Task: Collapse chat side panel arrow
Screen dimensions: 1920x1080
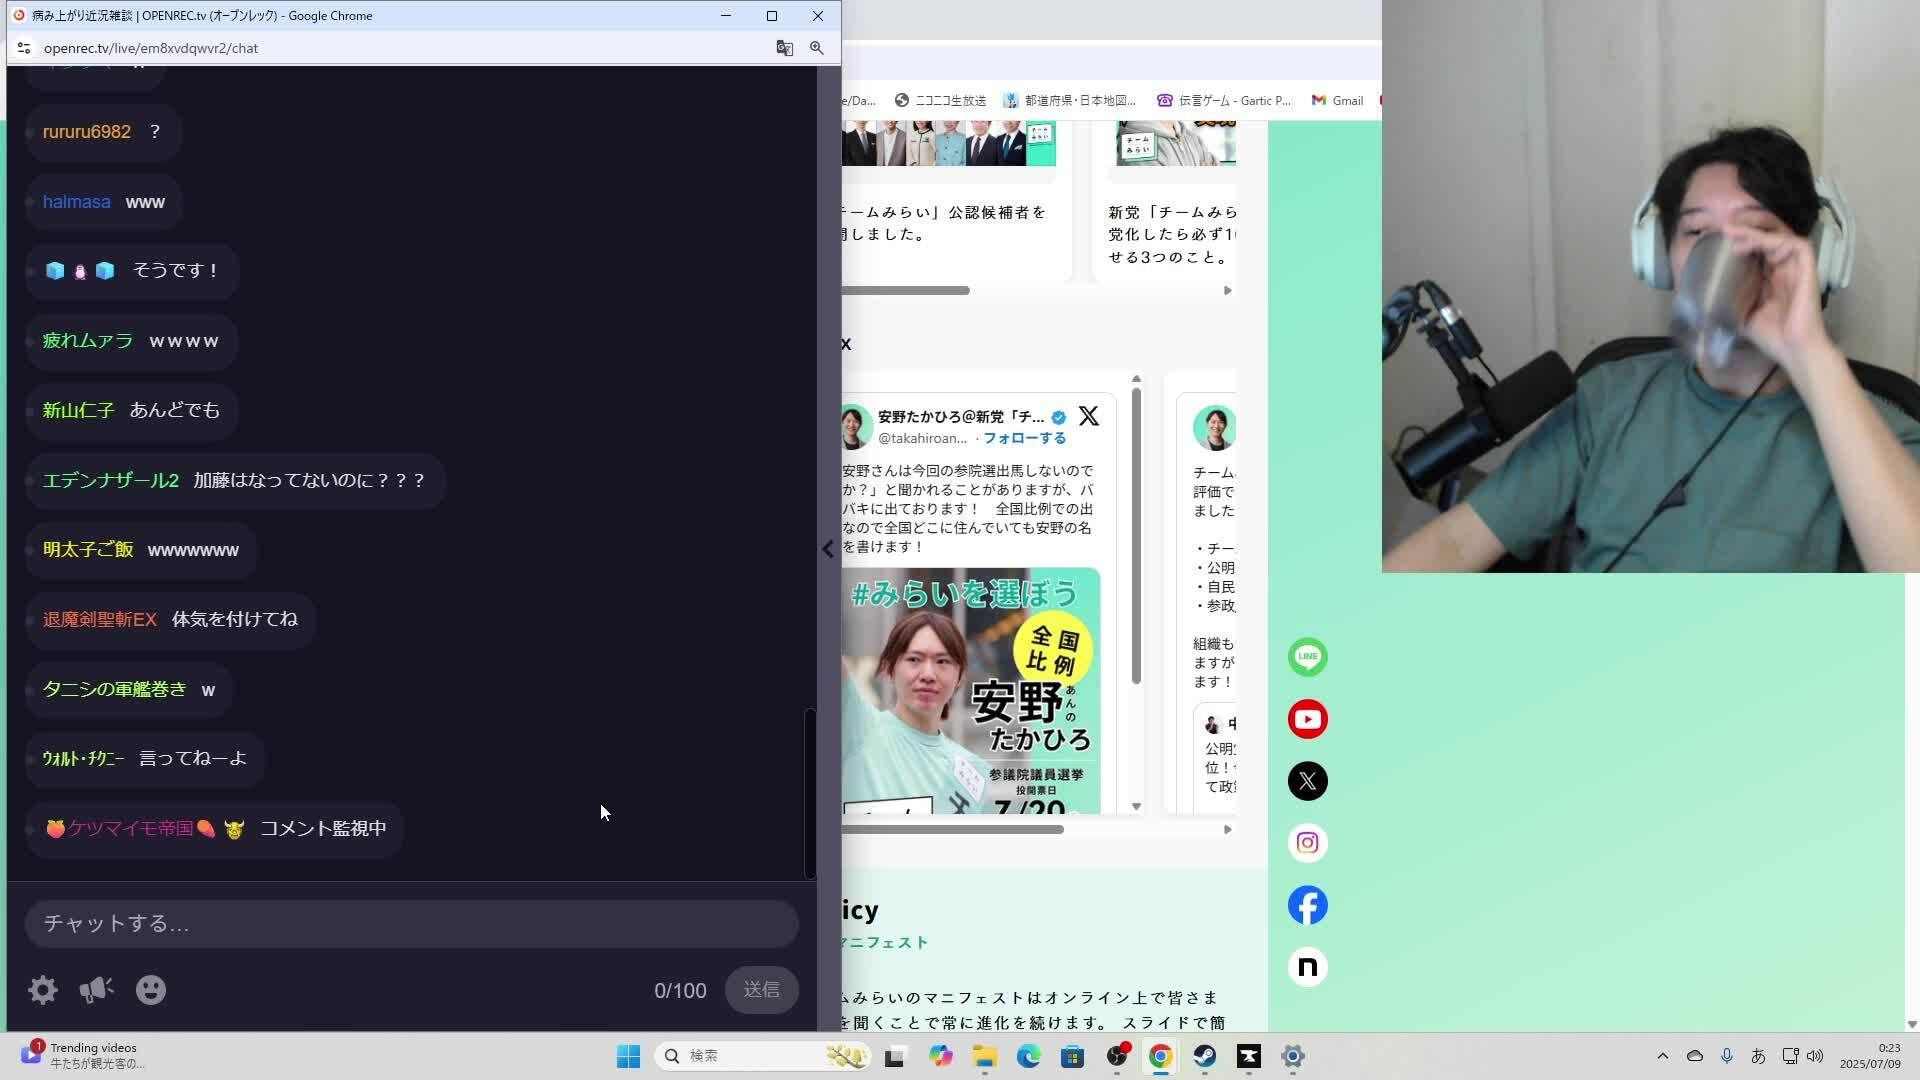Action: (x=828, y=549)
